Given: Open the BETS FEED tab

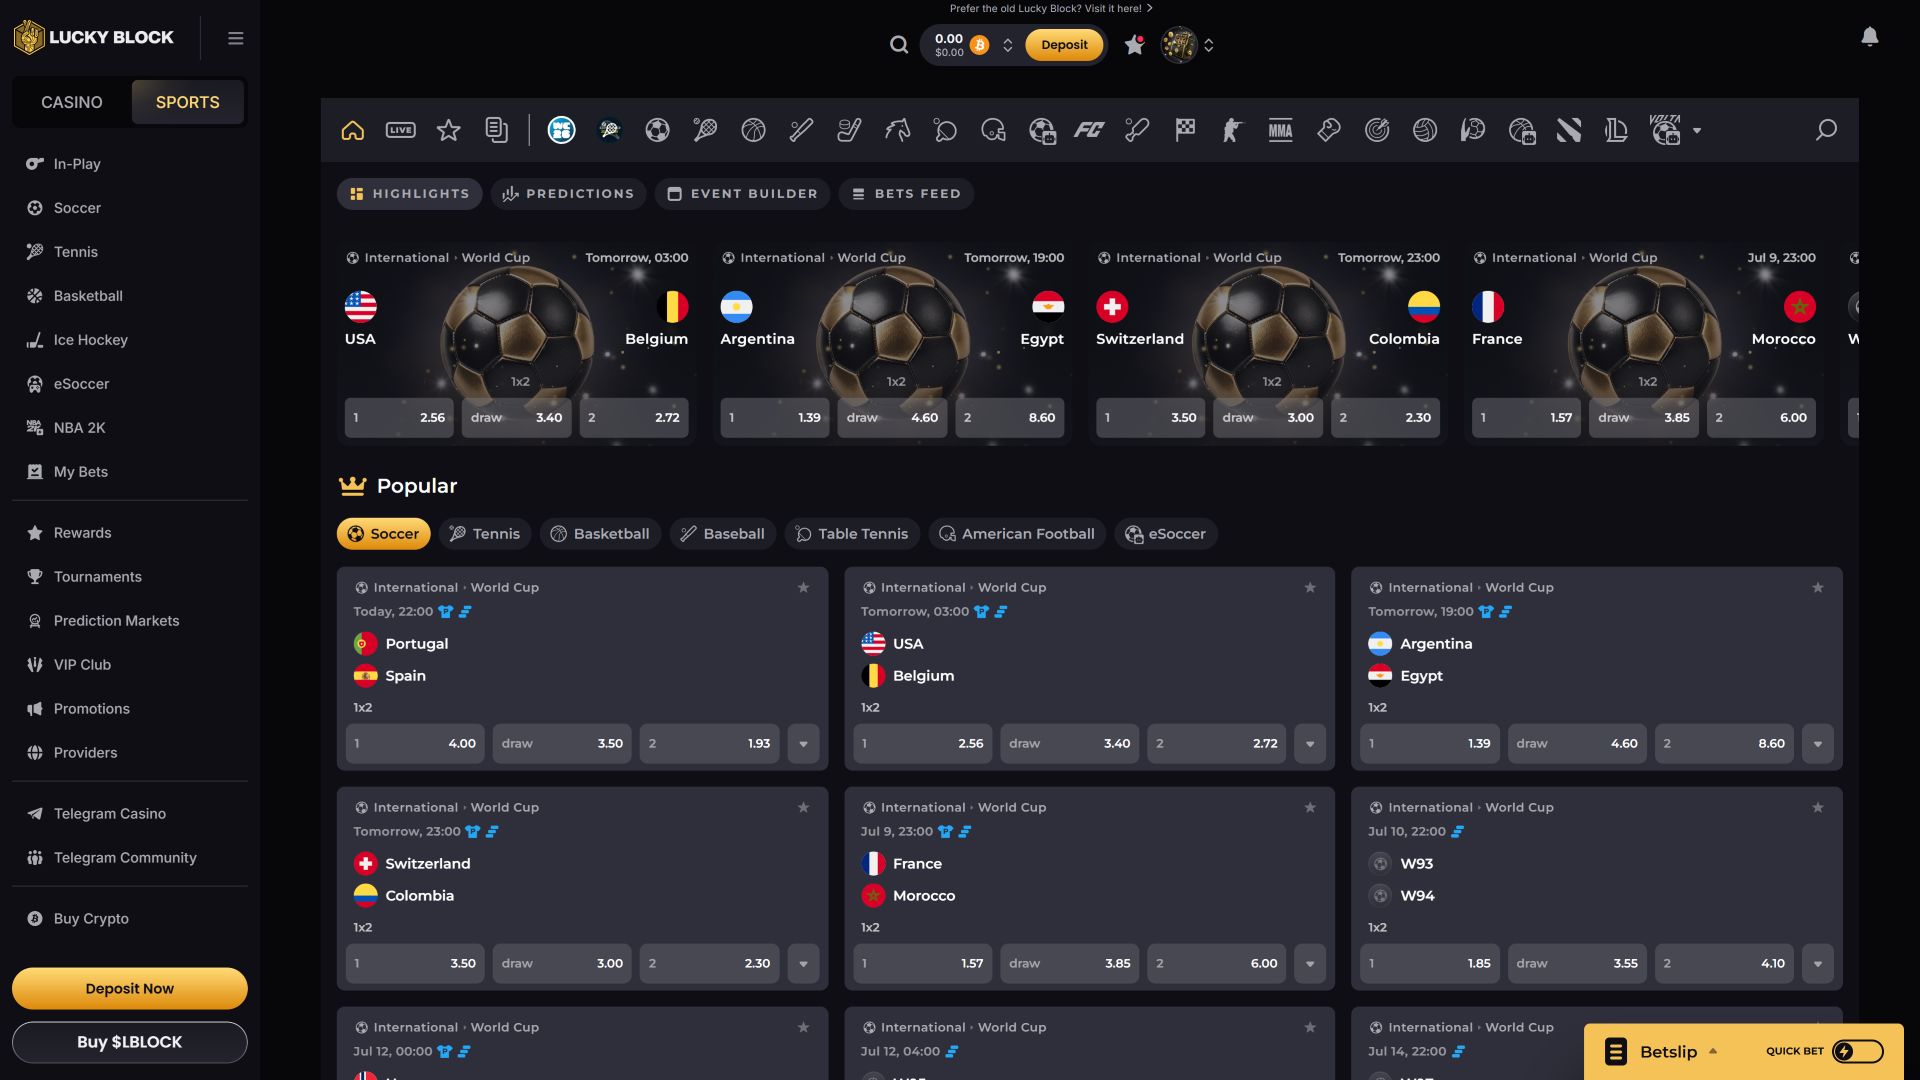Looking at the screenshot, I should [906, 194].
